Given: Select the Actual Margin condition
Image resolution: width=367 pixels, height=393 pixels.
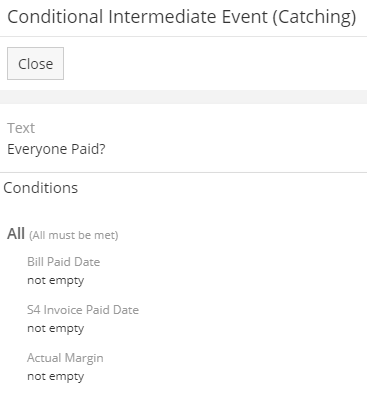Looking at the screenshot, I should [x=65, y=358].
